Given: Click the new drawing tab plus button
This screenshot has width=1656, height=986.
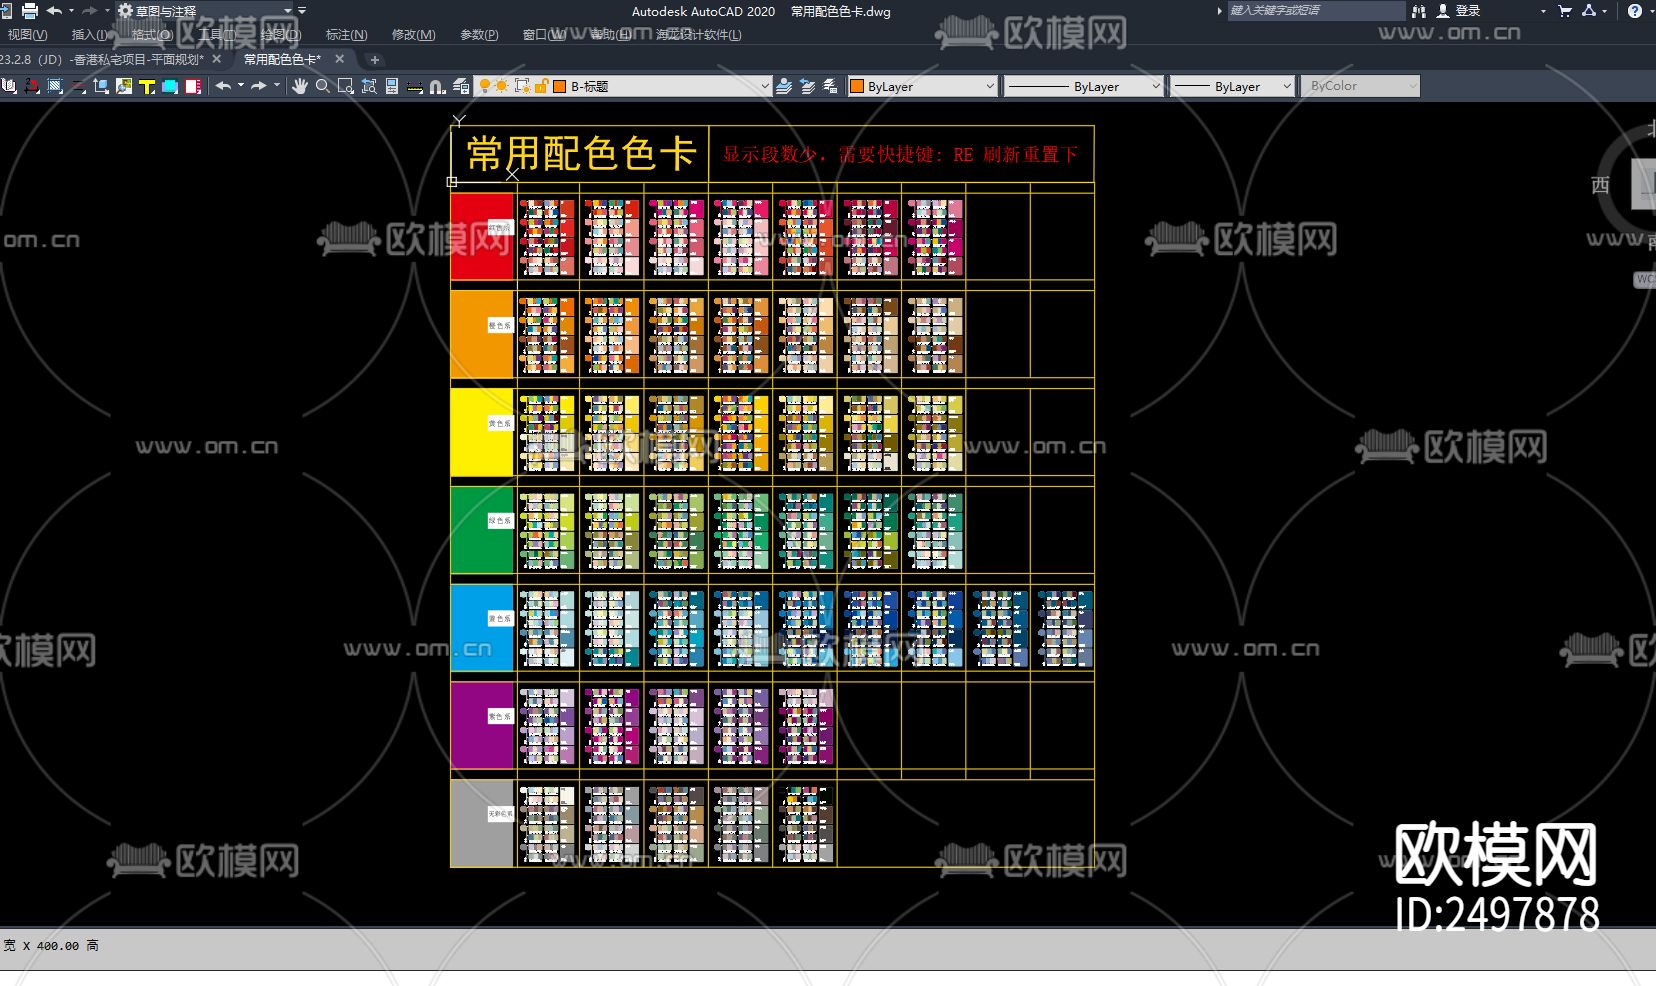Looking at the screenshot, I should tap(374, 59).
